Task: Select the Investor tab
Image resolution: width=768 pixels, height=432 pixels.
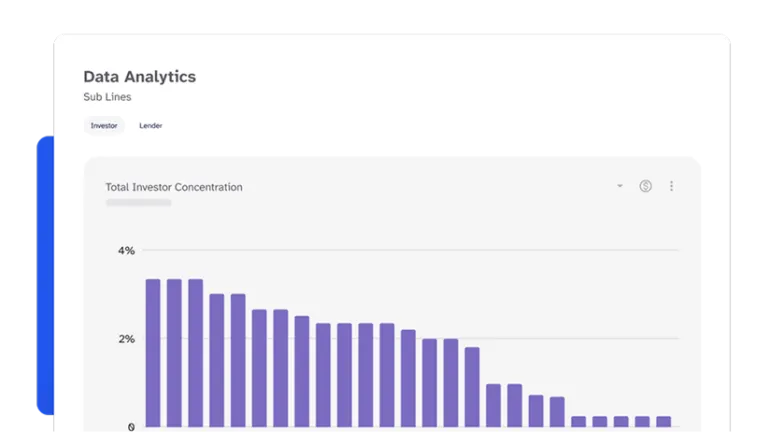Action: (104, 126)
